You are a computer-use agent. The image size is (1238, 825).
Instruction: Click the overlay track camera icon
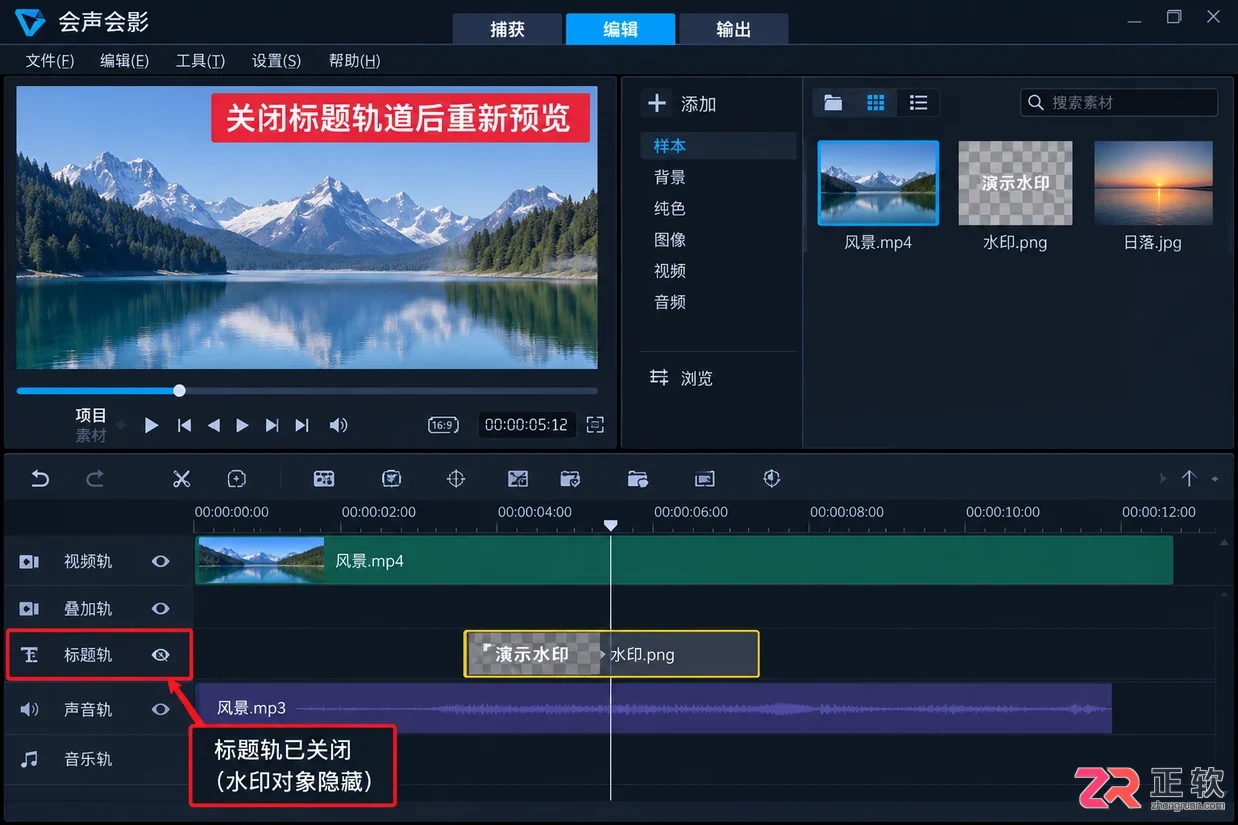(x=29, y=609)
